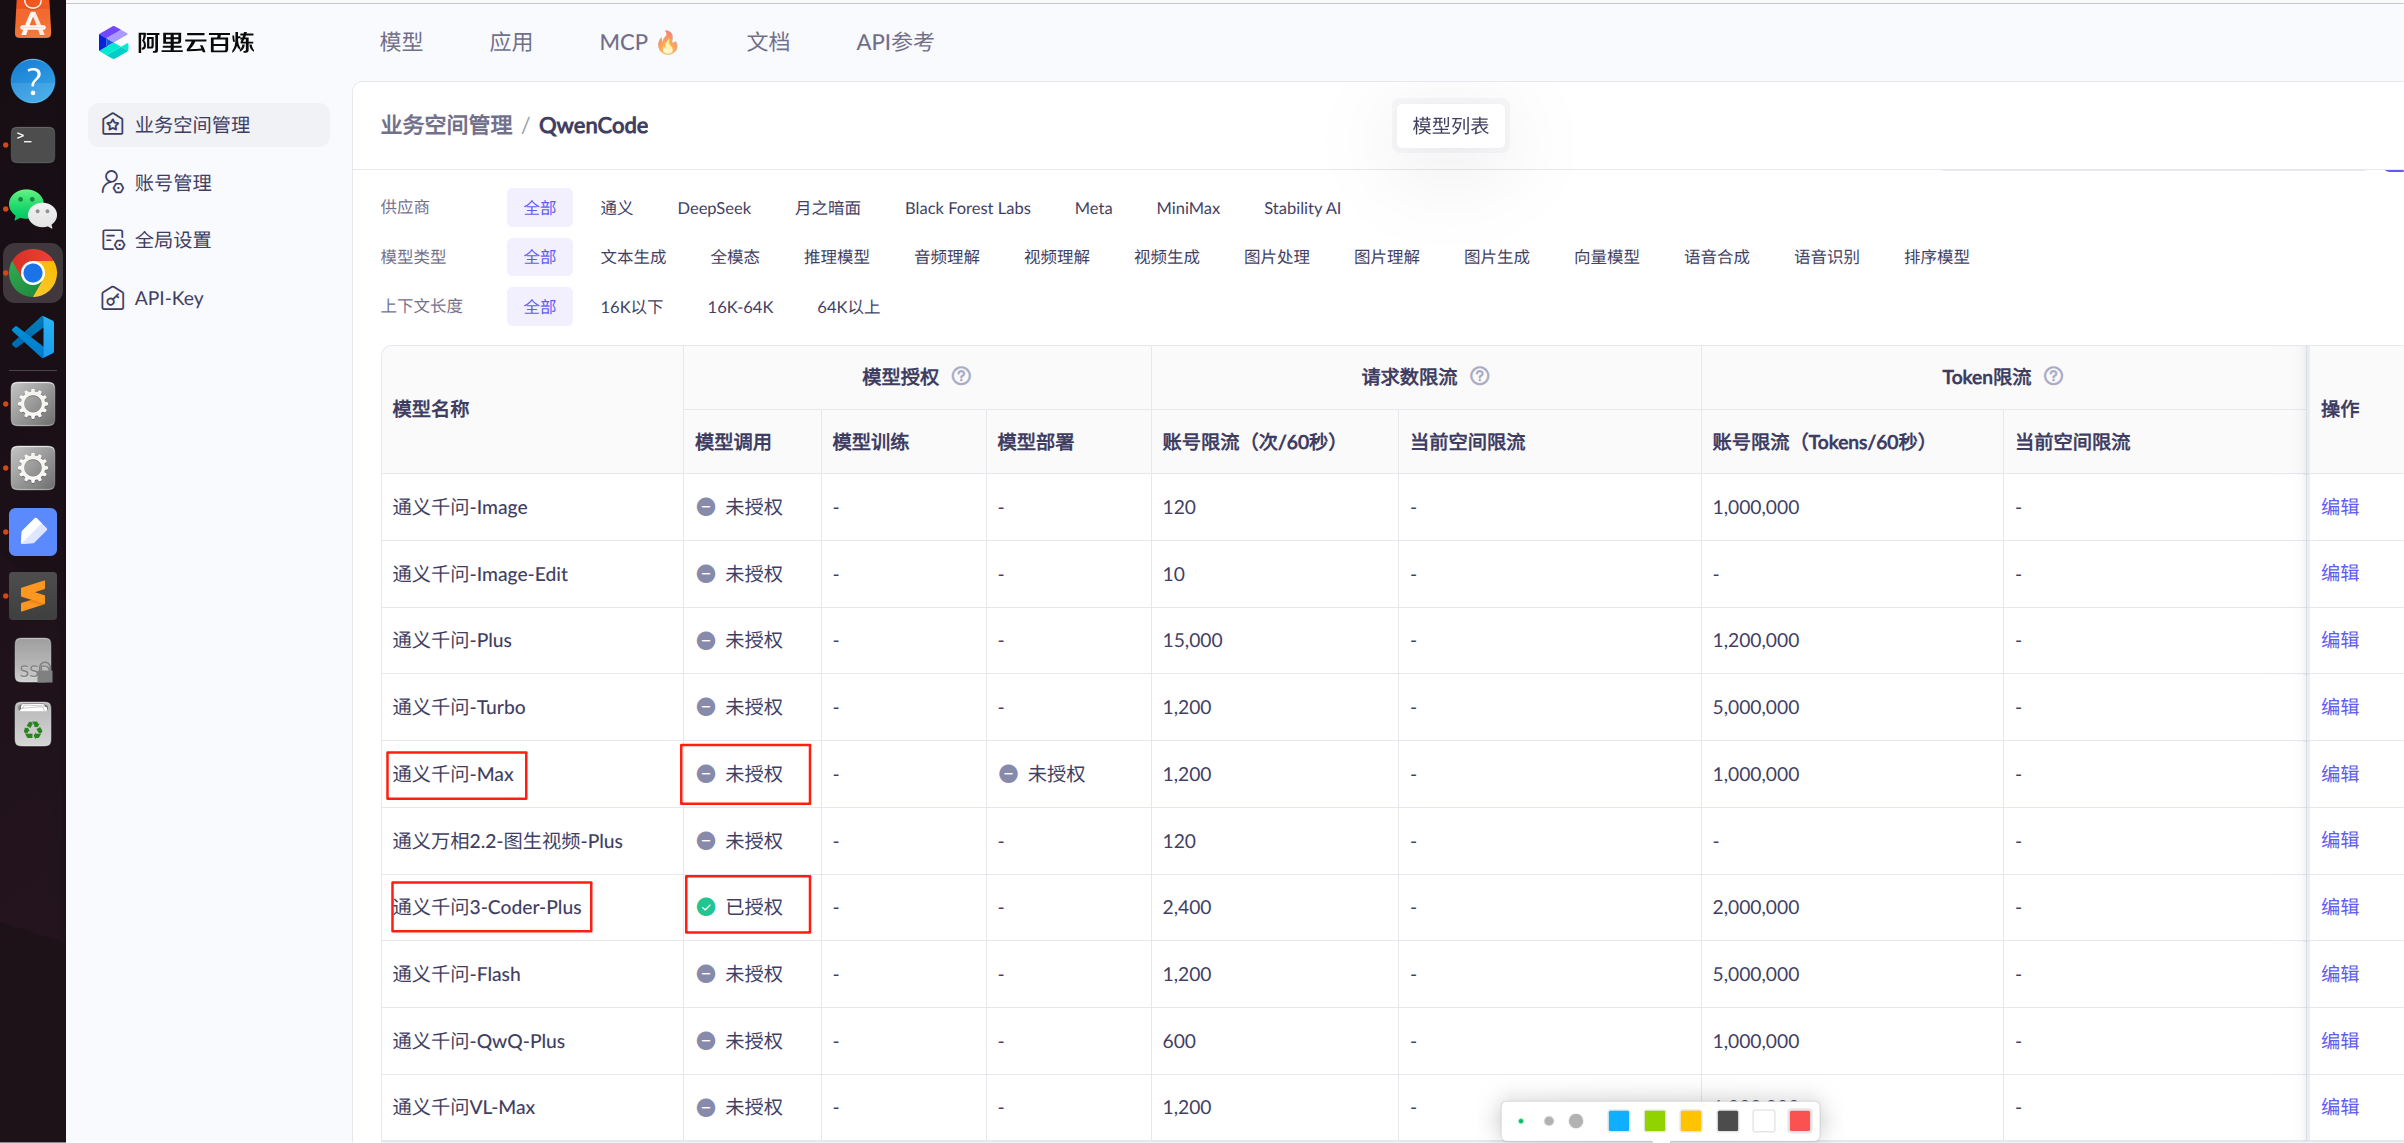This screenshot has width=2404, height=1143.
Task: Filter model type by 图片生成
Action: click(1497, 257)
